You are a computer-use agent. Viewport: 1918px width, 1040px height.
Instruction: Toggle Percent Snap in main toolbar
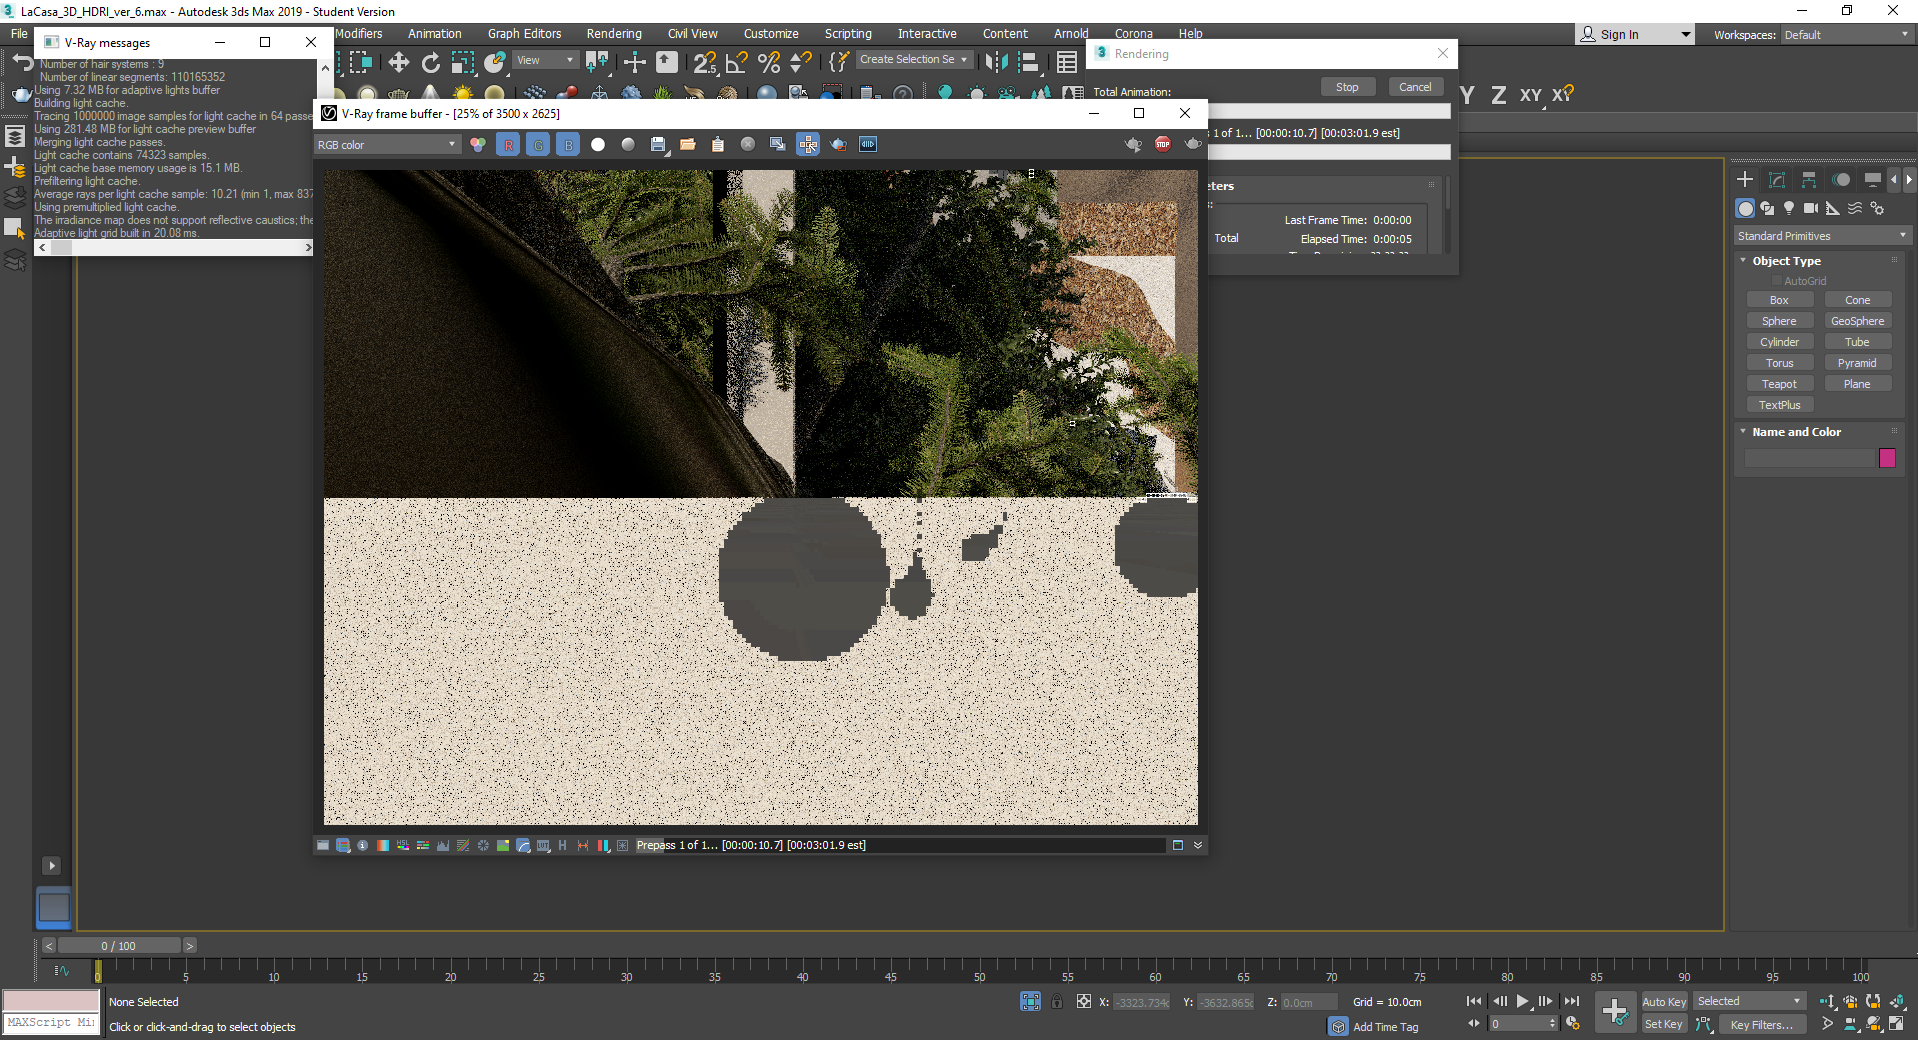769,63
